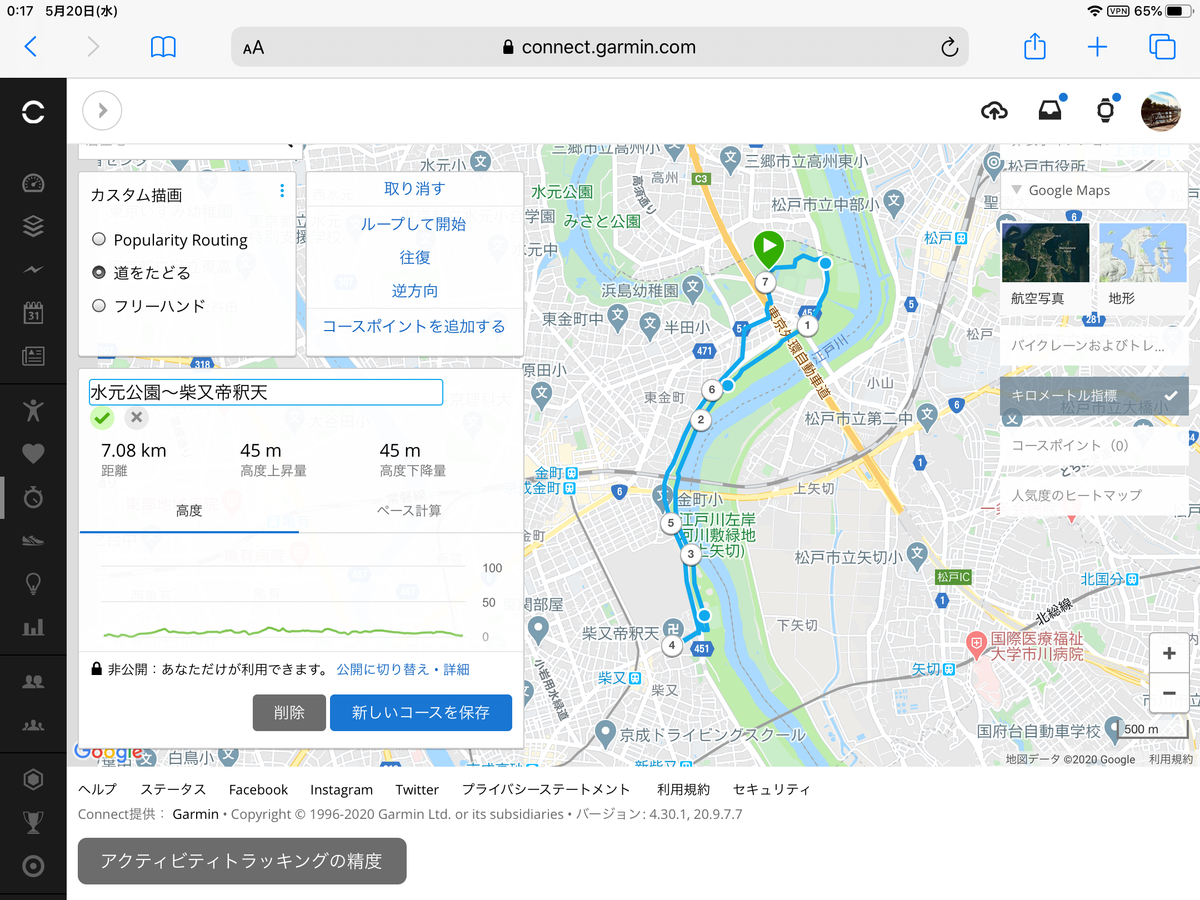Confirm course name with green check

[x=102, y=418]
